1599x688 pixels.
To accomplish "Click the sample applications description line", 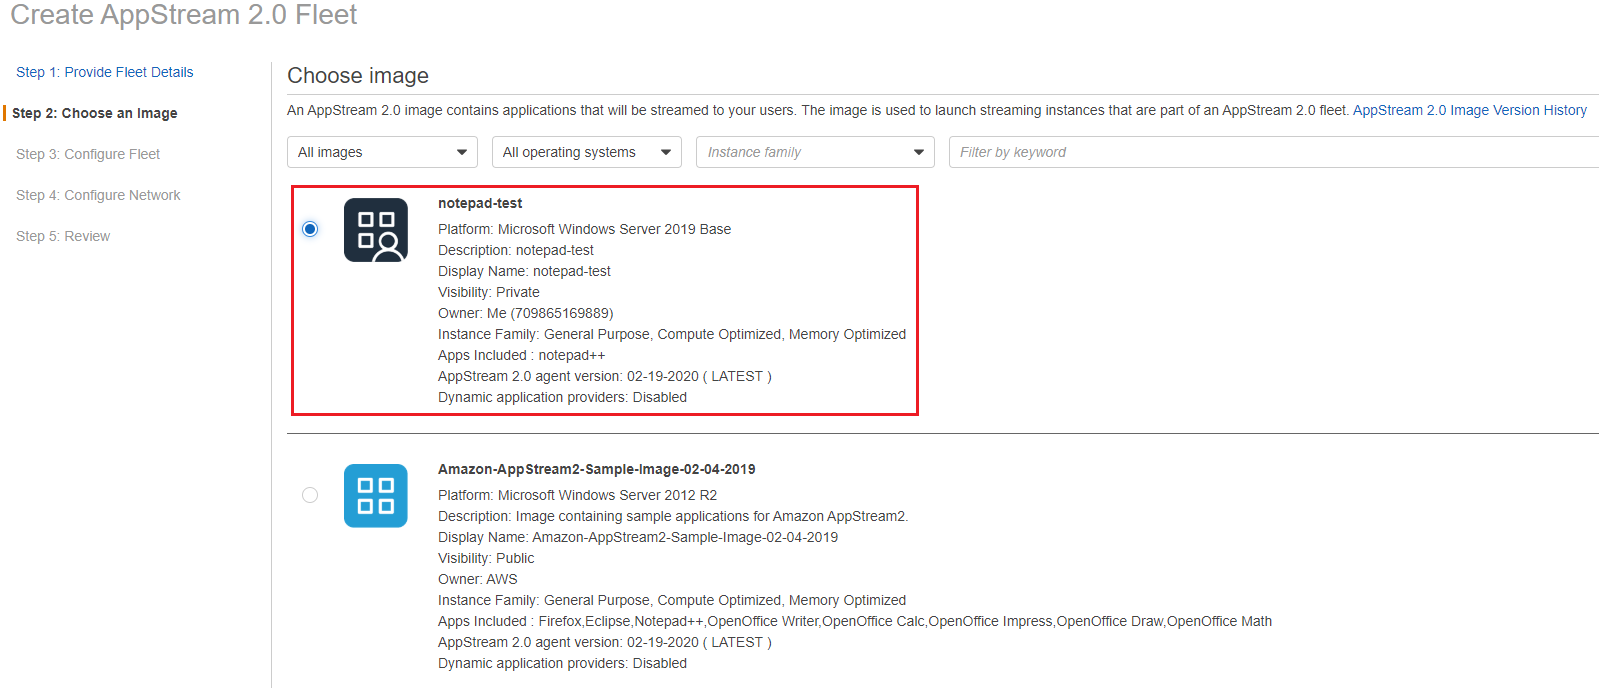I will [x=673, y=516].
